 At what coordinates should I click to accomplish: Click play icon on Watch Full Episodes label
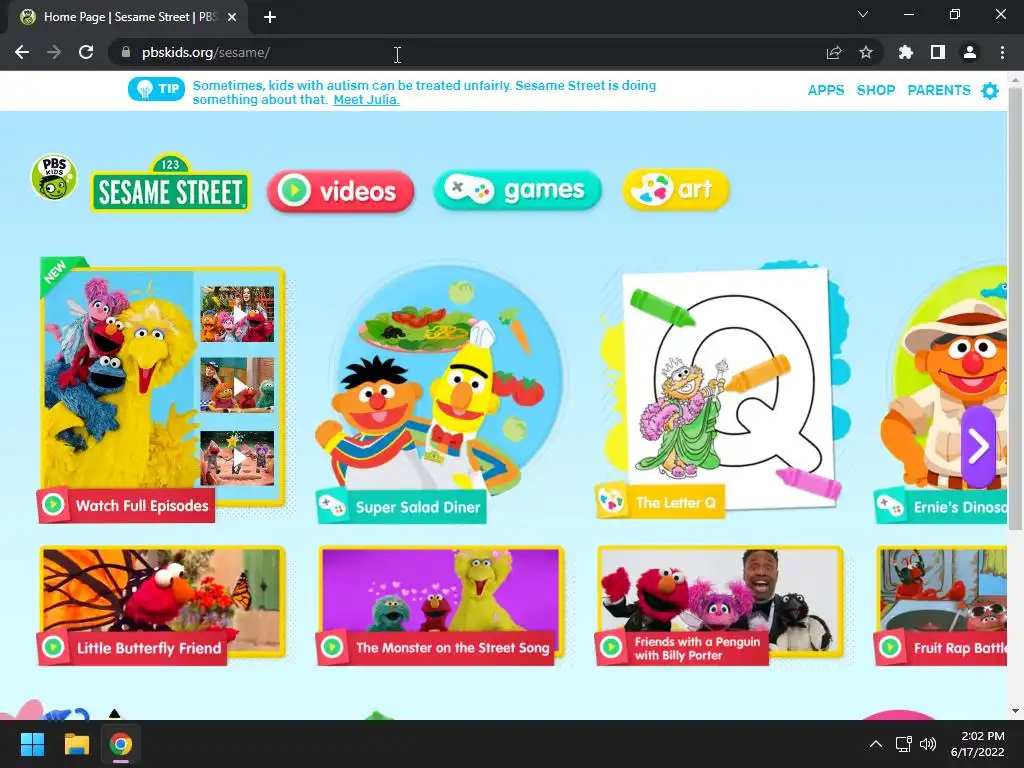point(53,505)
